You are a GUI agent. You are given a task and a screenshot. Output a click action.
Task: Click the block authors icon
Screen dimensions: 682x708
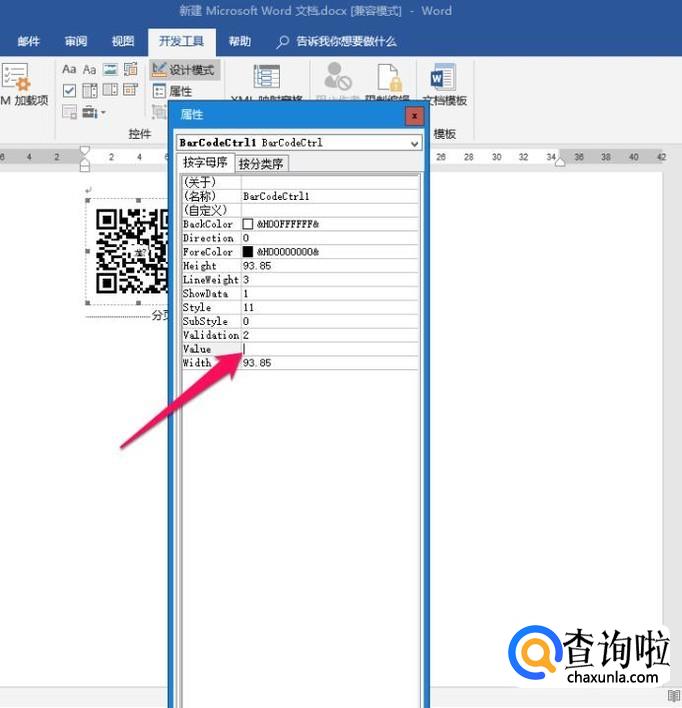[337, 76]
